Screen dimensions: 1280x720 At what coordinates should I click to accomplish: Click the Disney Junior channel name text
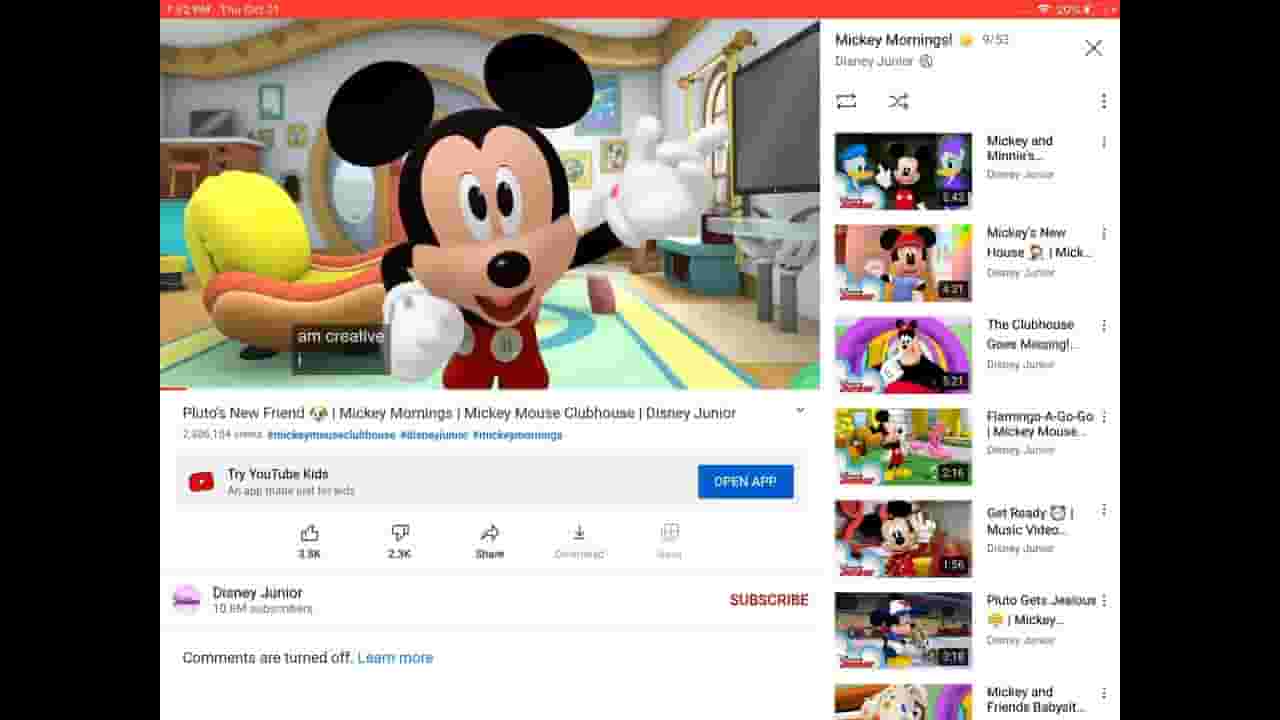pos(257,593)
